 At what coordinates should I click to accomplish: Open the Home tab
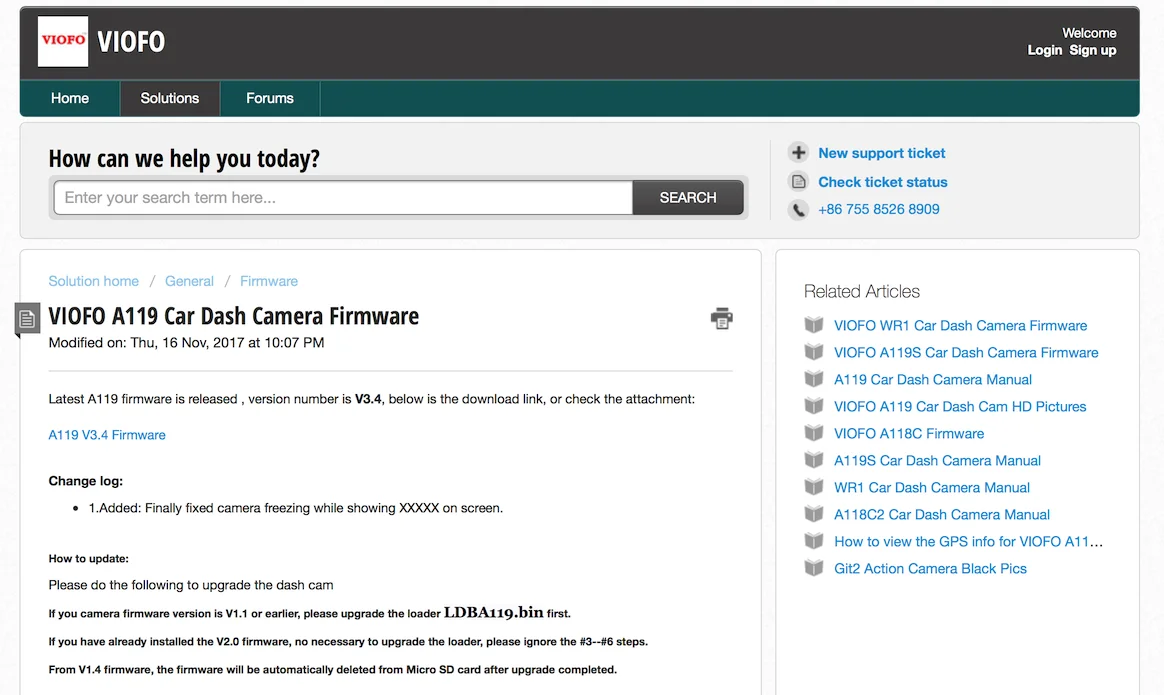[x=70, y=98]
